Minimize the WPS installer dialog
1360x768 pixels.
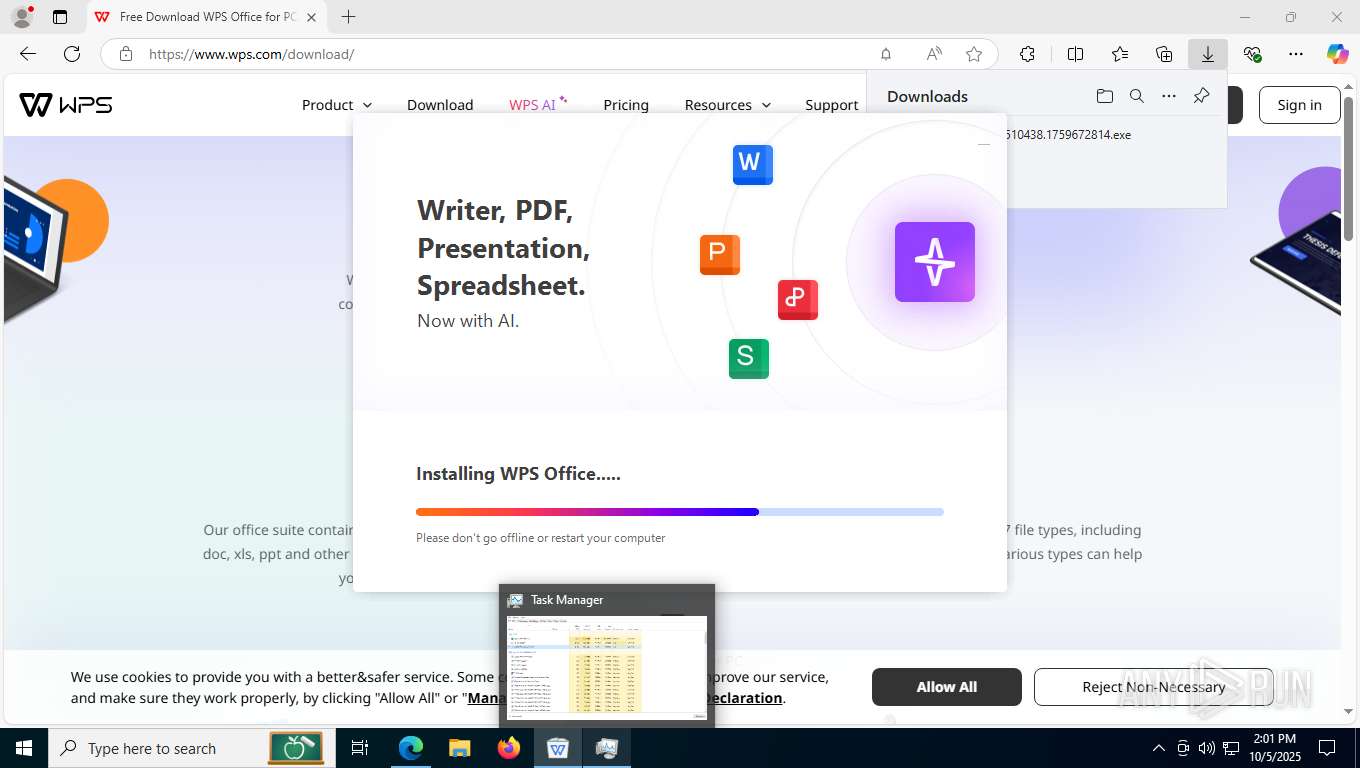click(x=984, y=145)
